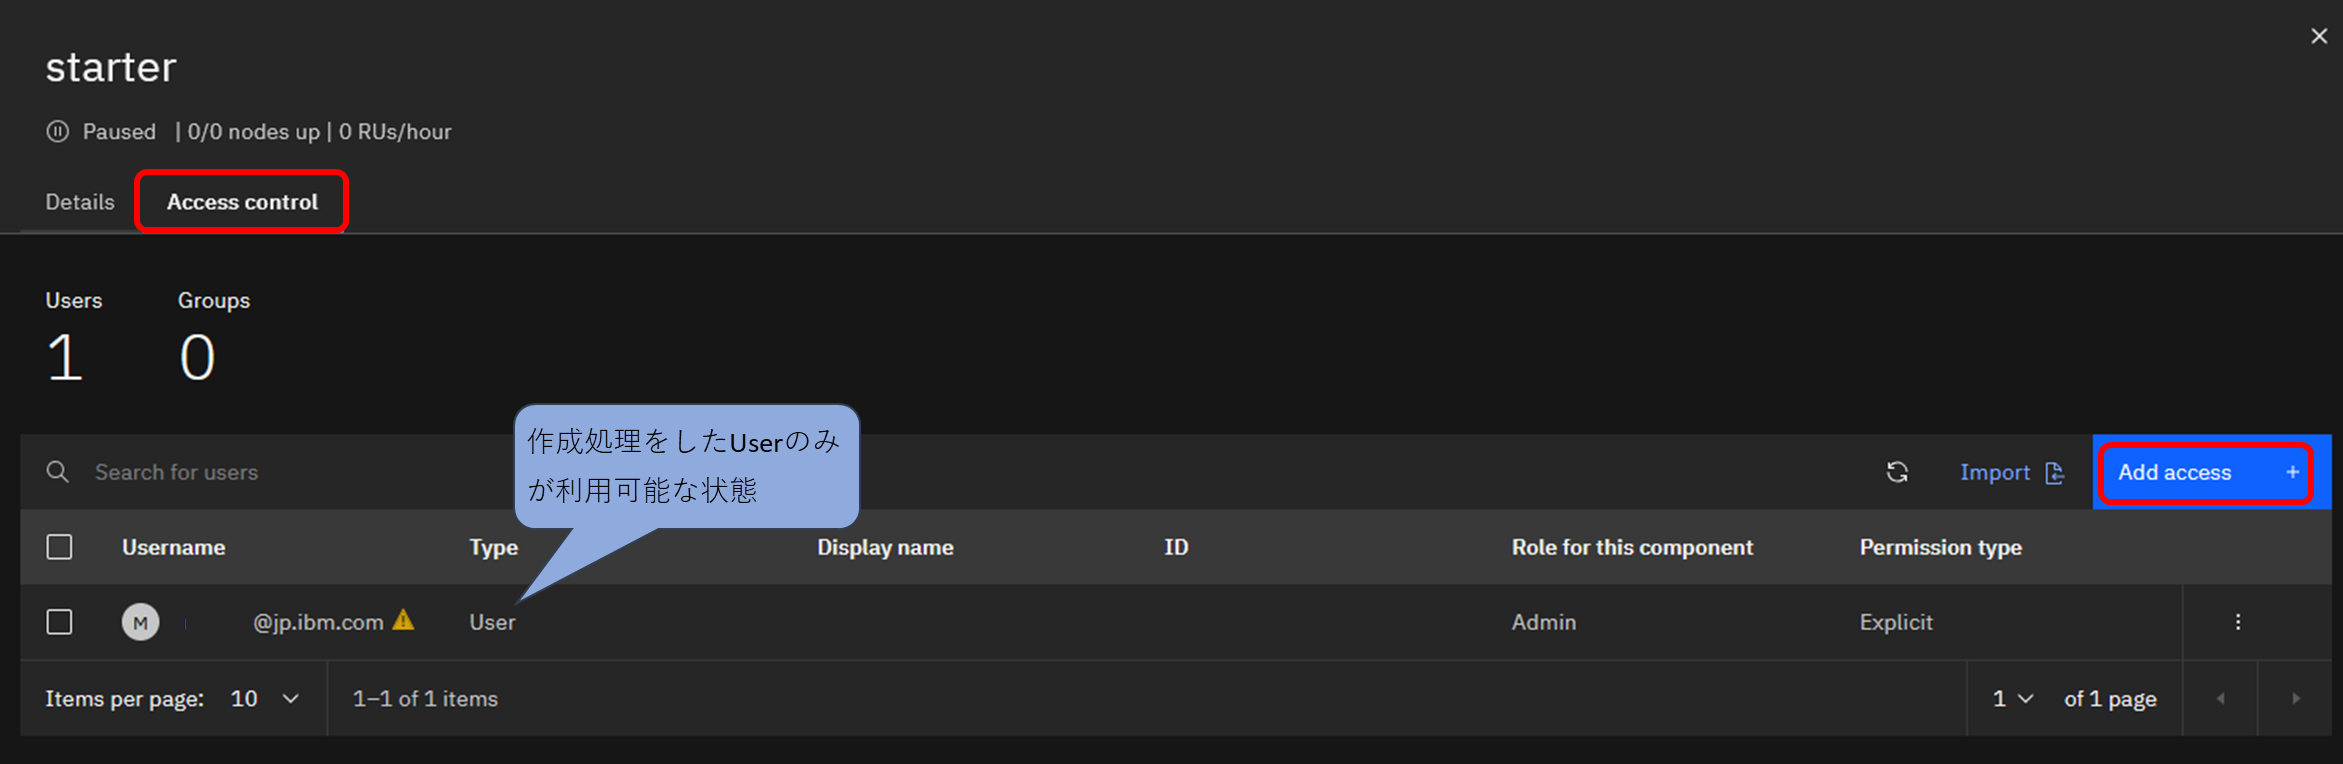Screen dimensions: 2343x764
Task: Click the Username column header
Action: coord(174,547)
